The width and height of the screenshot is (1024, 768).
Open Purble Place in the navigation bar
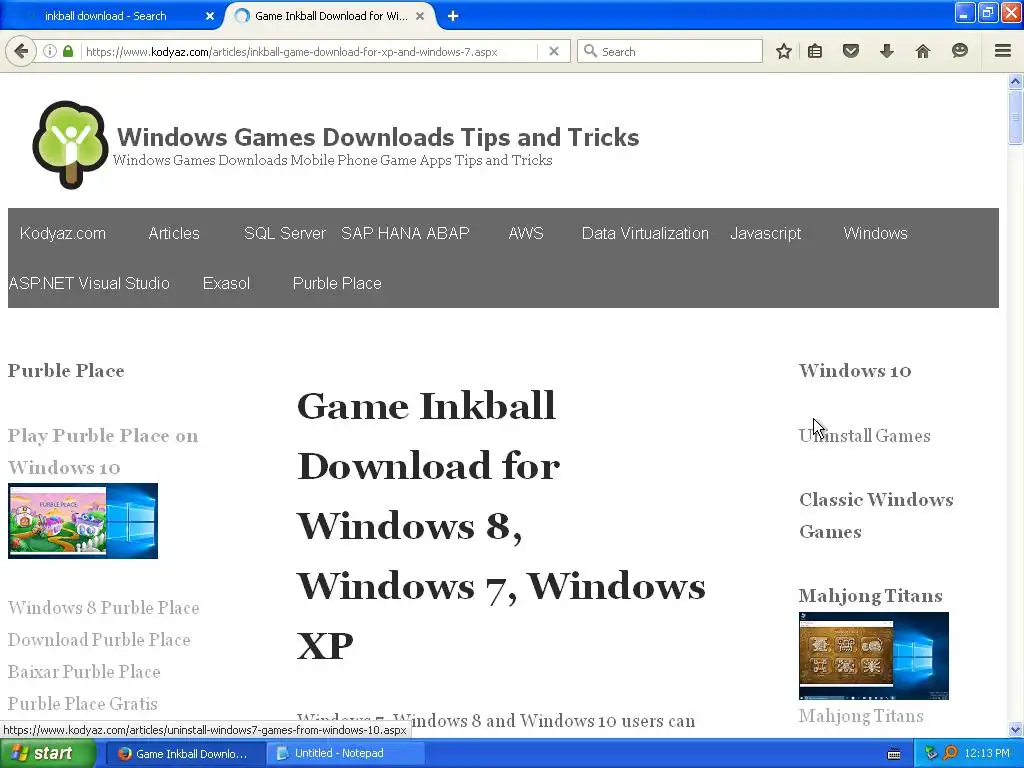tap(337, 283)
